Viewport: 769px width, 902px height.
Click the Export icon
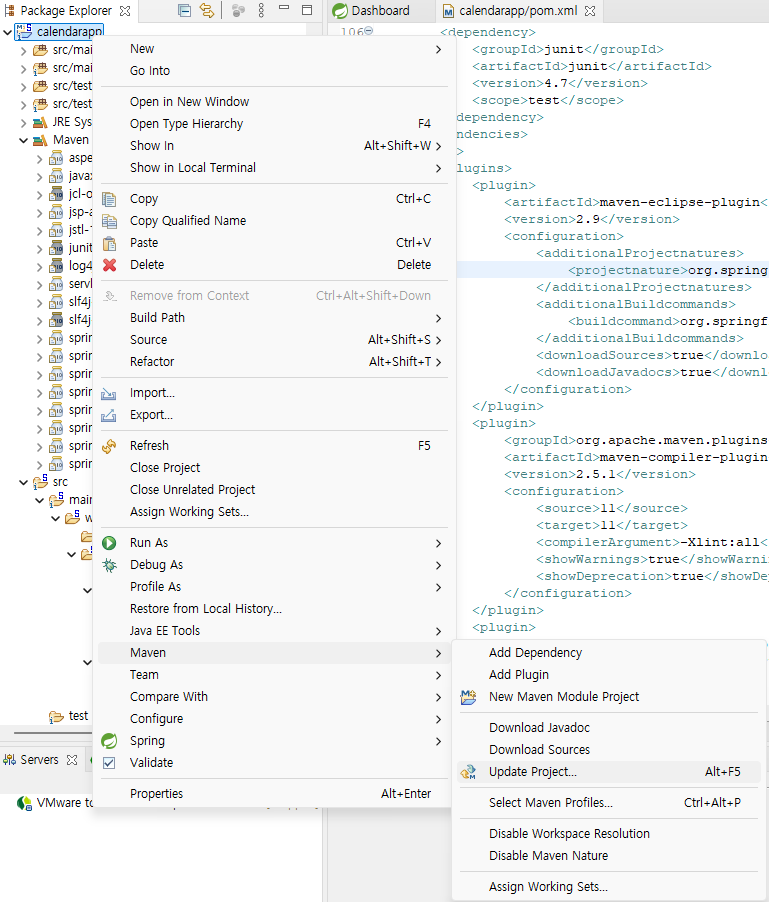point(109,415)
